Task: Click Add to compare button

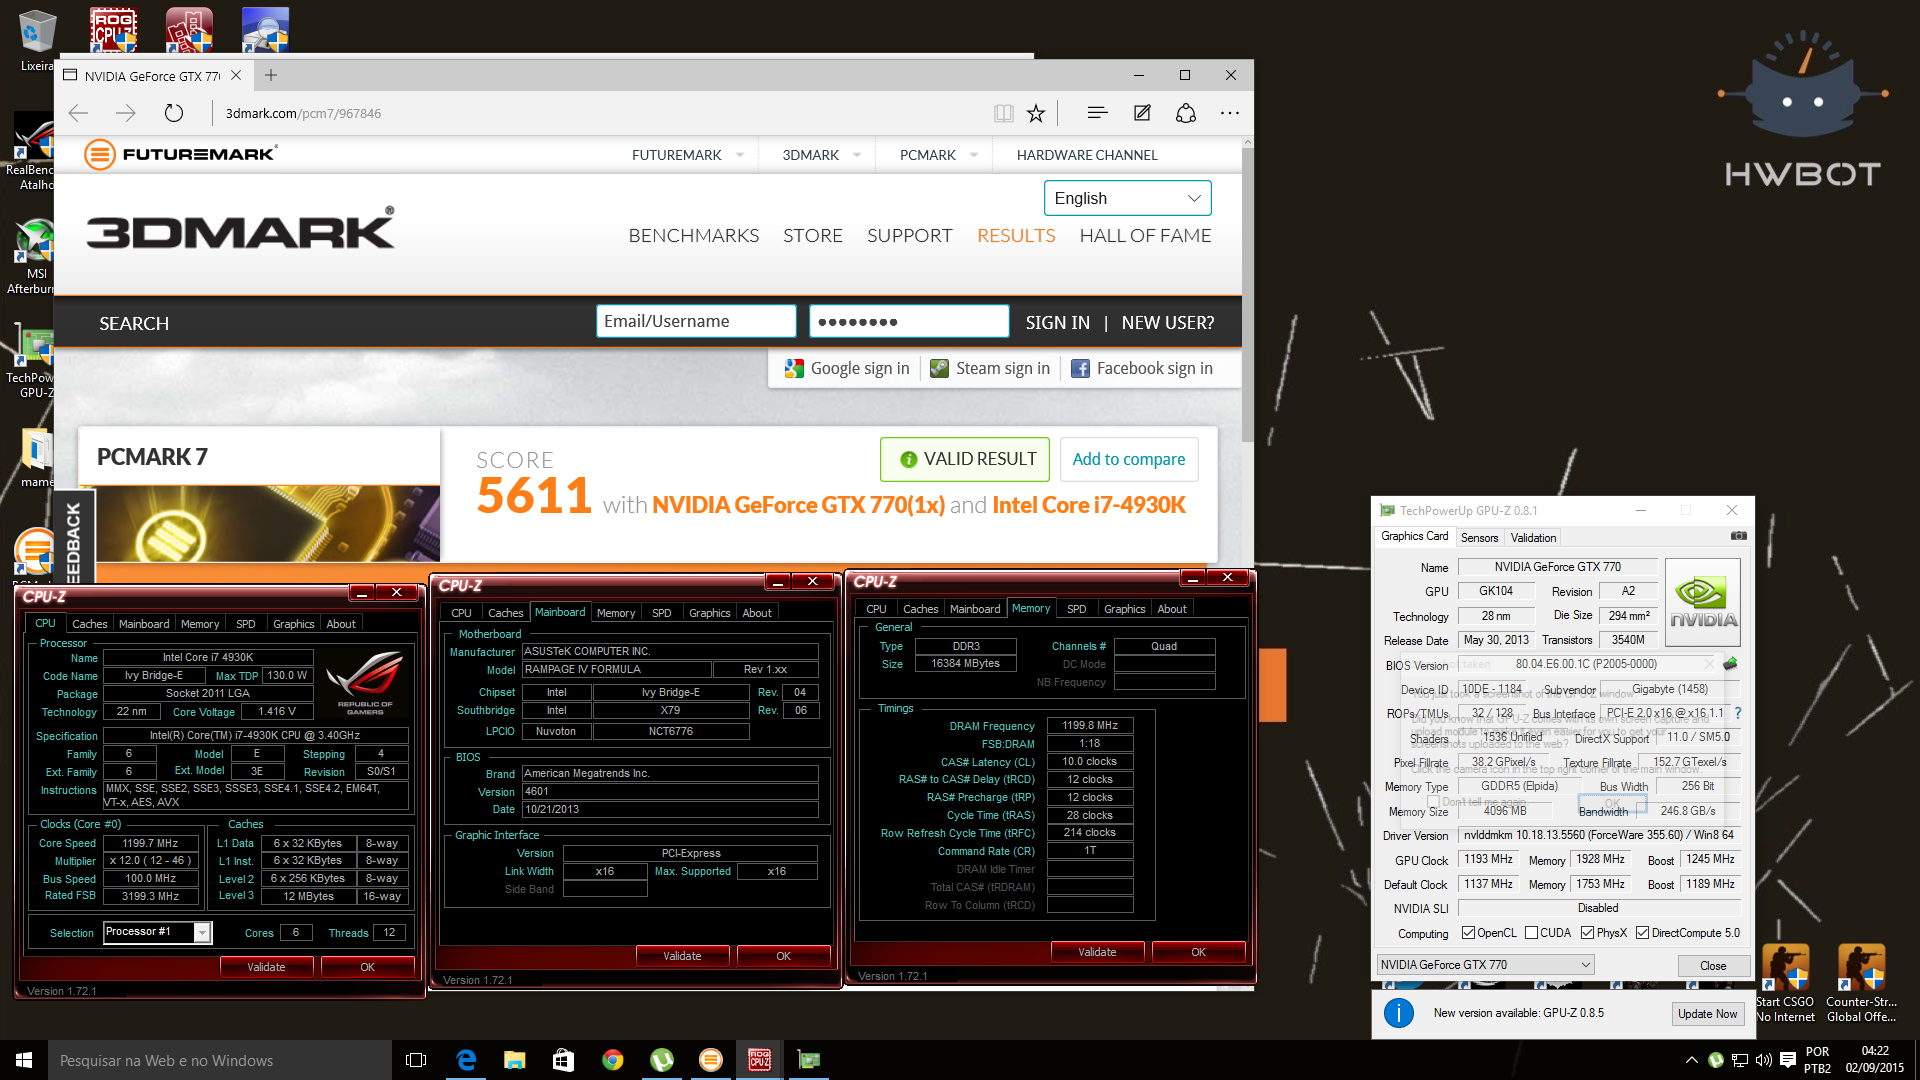Action: [x=1129, y=459]
